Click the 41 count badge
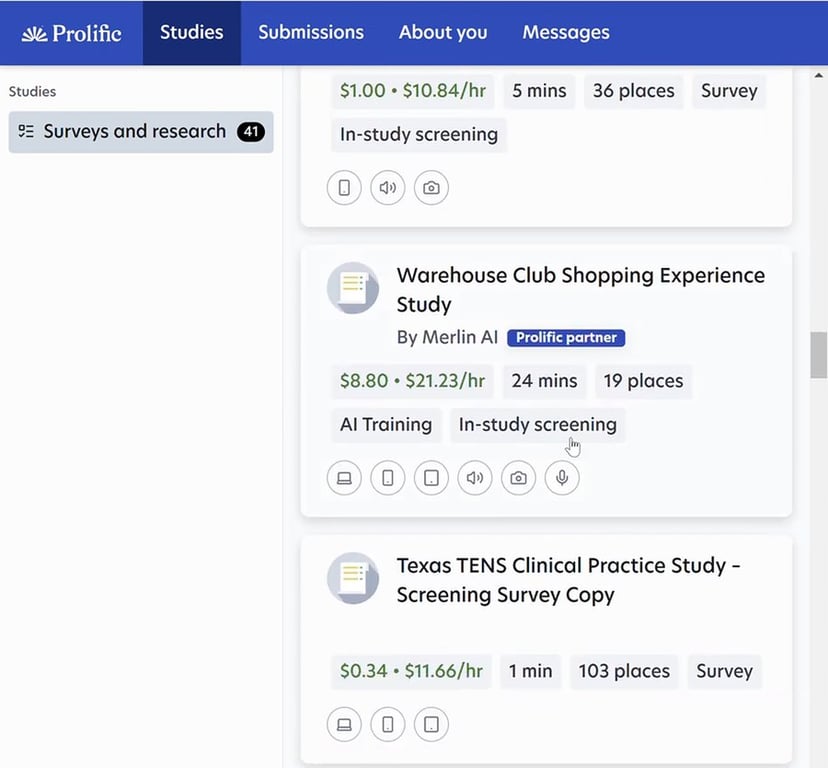This screenshot has width=828, height=768. point(251,132)
